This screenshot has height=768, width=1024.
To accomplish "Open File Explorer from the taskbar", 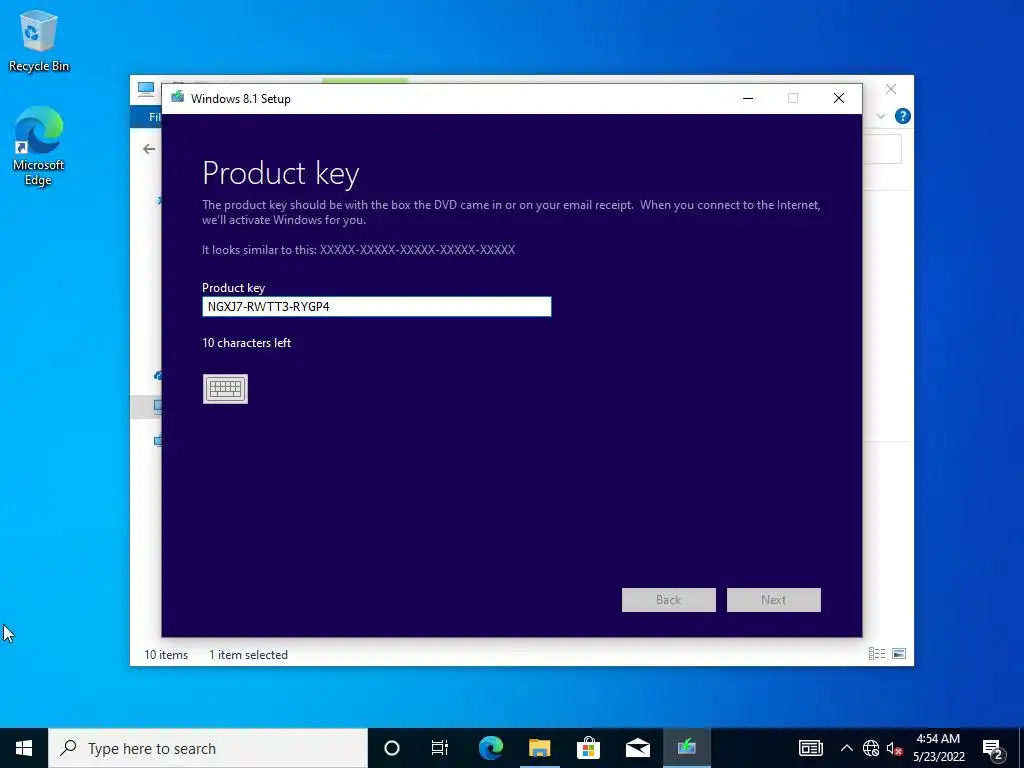I will [x=539, y=748].
